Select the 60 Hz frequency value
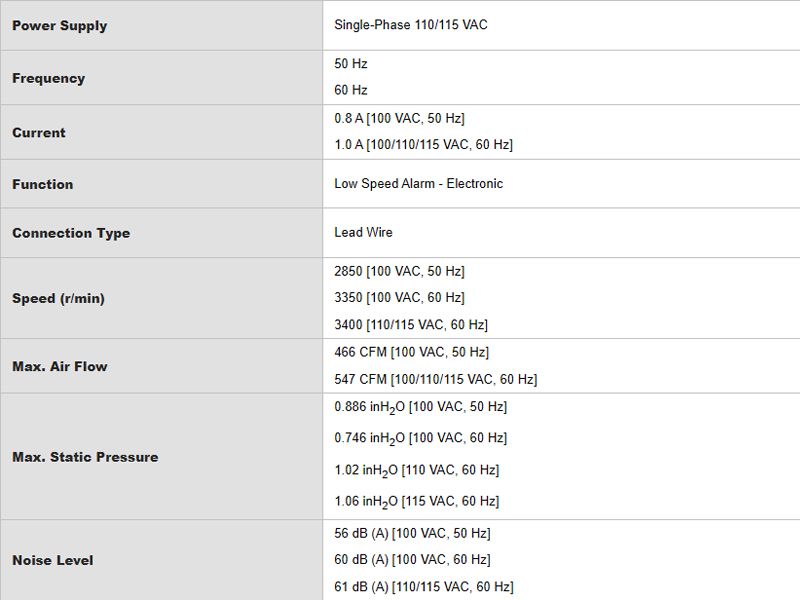The height and width of the screenshot is (600, 800). pos(351,90)
